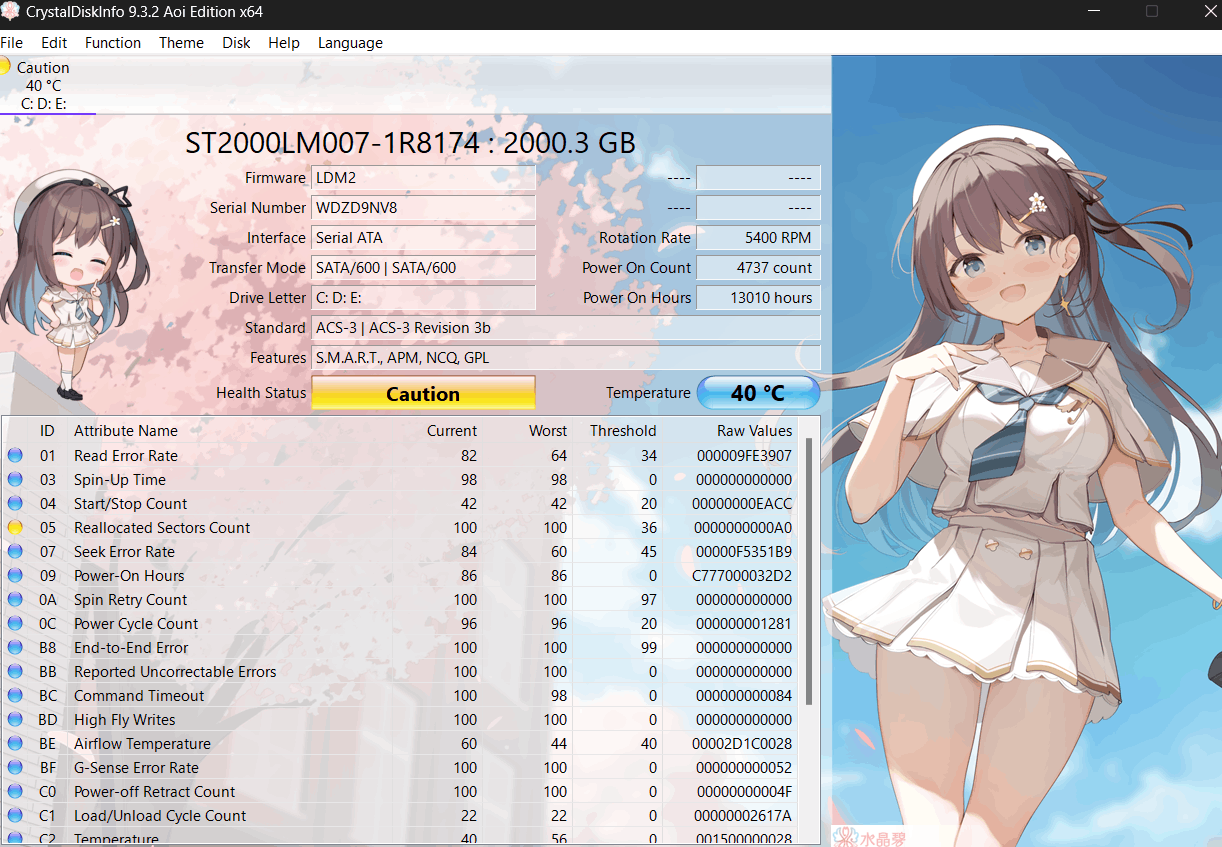Viewport: 1222px width, 847px height.
Task: Open the Theme menu
Action: [x=181, y=43]
